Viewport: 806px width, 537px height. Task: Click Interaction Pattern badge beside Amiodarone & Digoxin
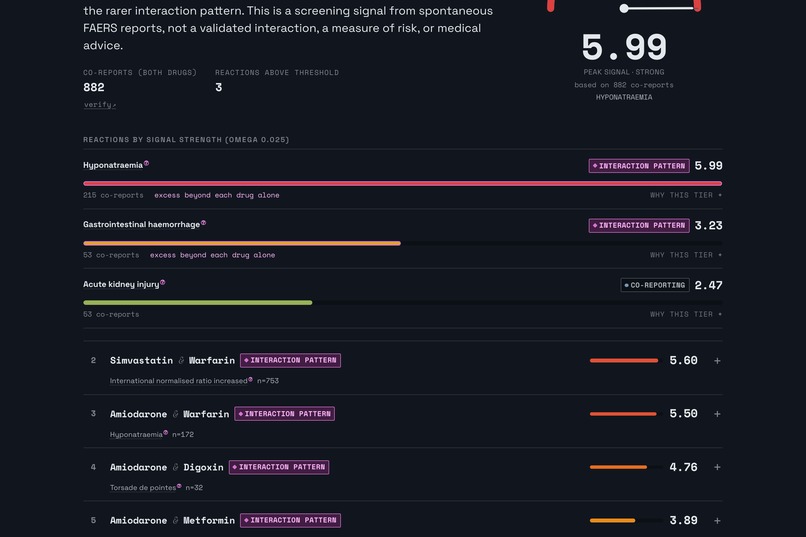pos(279,467)
